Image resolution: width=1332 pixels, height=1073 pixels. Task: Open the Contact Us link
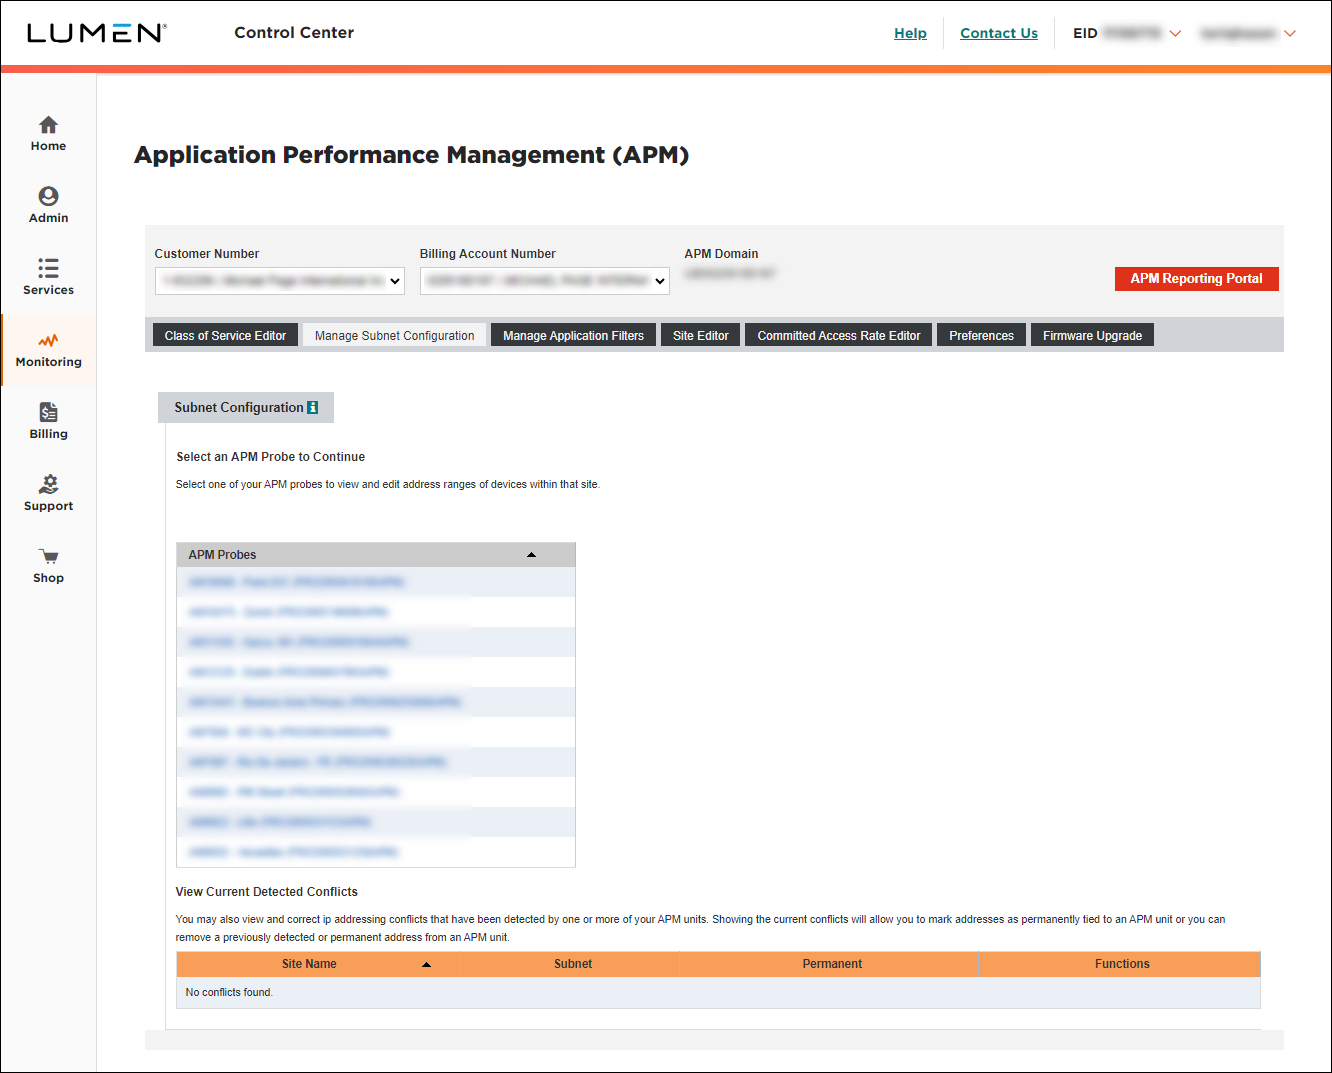point(999,33)
